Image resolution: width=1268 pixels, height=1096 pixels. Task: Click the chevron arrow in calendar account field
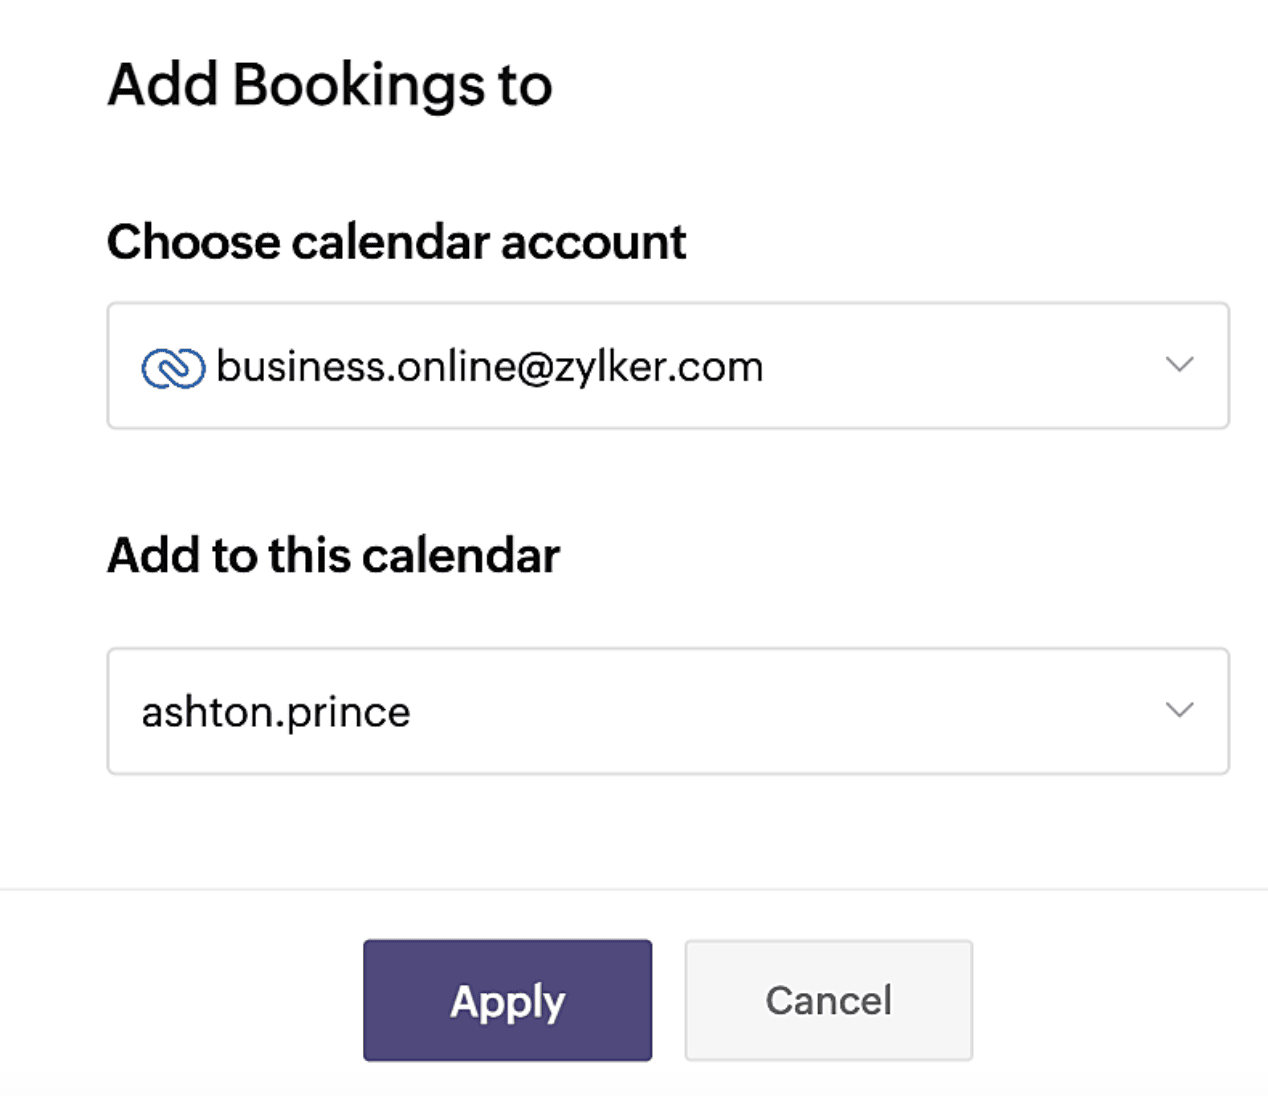pyautogui.click(x=1180, y=364)
